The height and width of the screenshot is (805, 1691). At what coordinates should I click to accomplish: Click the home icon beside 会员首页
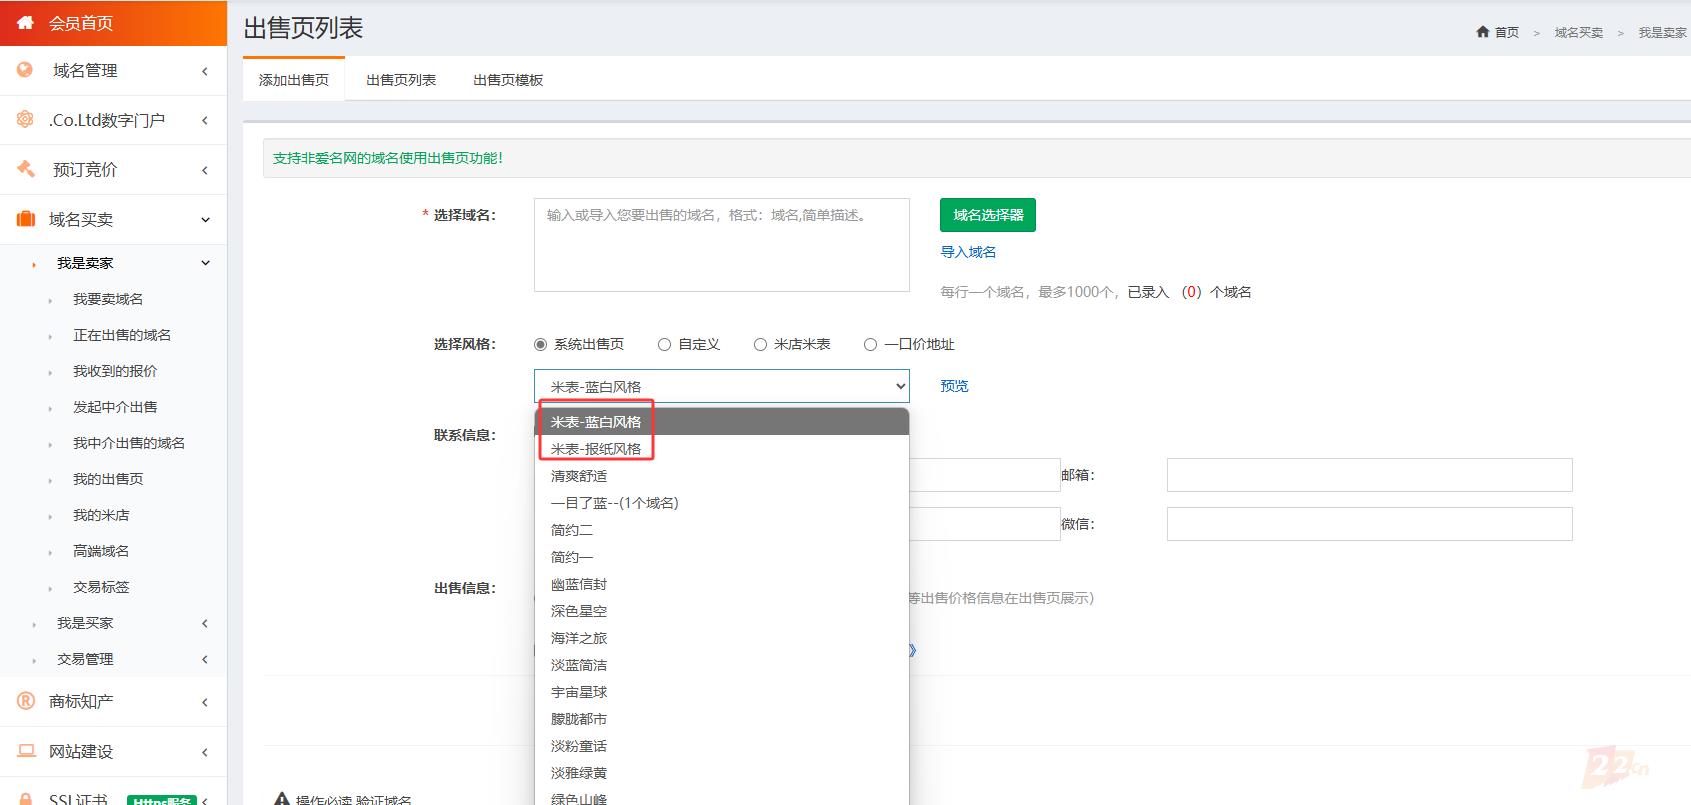pyautogui.click(x=25, y=23)
